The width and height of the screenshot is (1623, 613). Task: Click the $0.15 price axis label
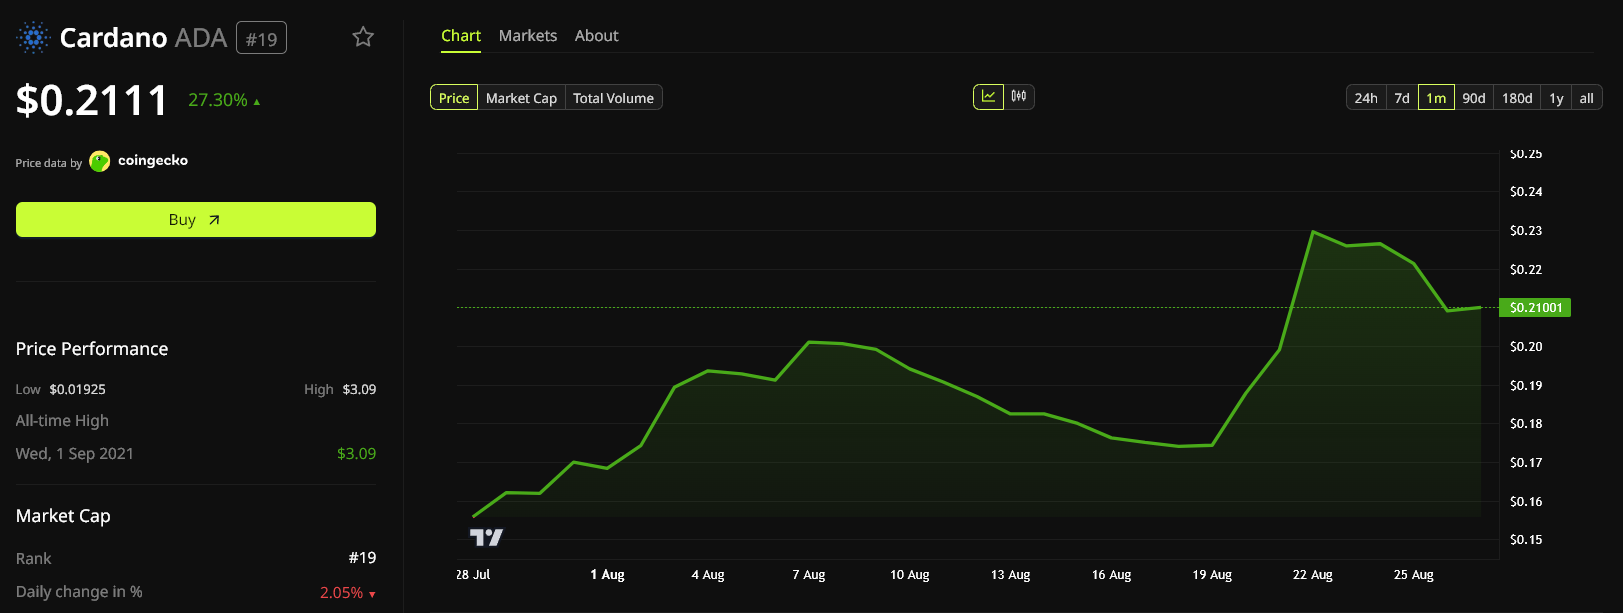(x=1526, y=540)
